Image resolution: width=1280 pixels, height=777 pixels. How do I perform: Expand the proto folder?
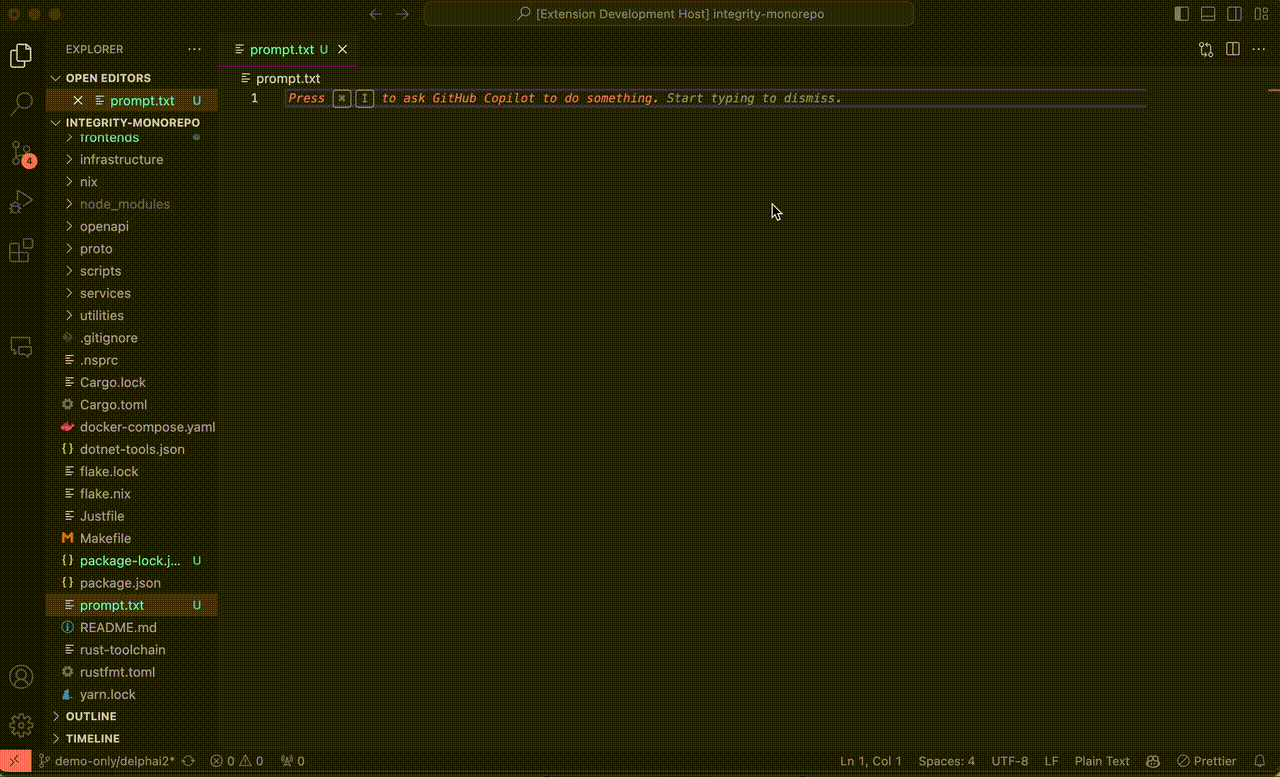coord(131,248)
